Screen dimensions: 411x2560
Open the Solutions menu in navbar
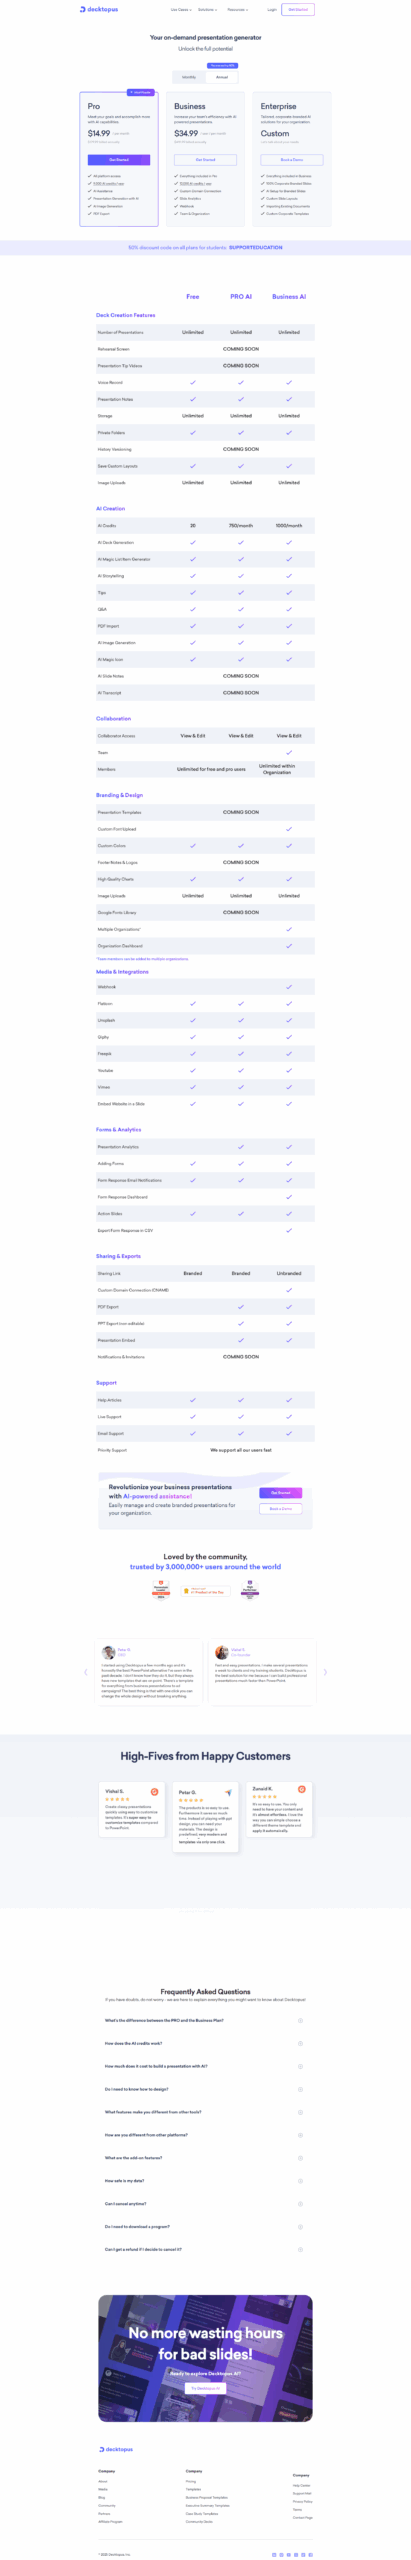[207, 9]
